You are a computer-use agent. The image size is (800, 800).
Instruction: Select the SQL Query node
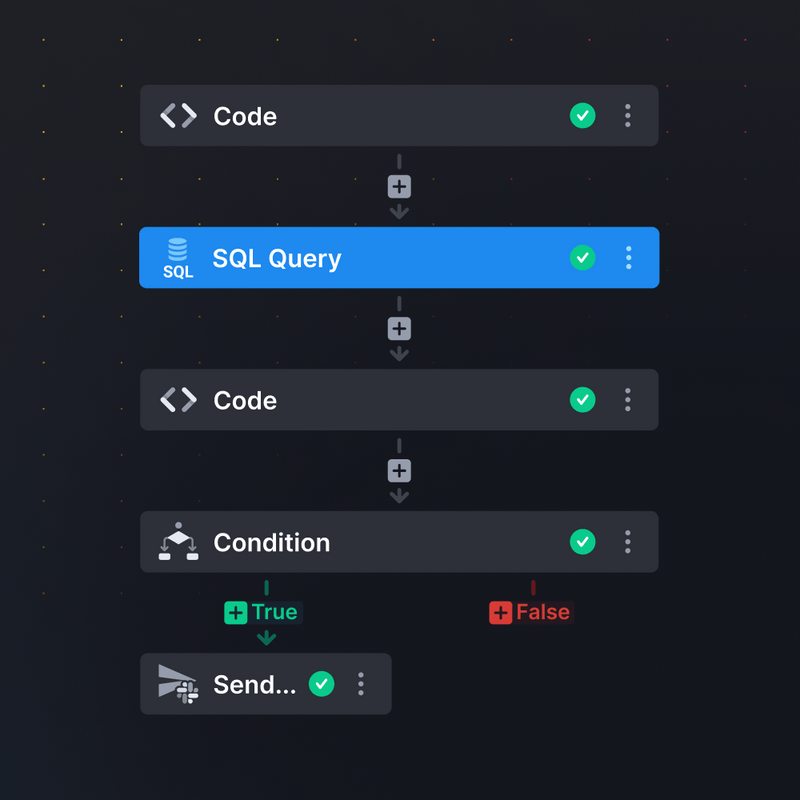tap(399, 257)
